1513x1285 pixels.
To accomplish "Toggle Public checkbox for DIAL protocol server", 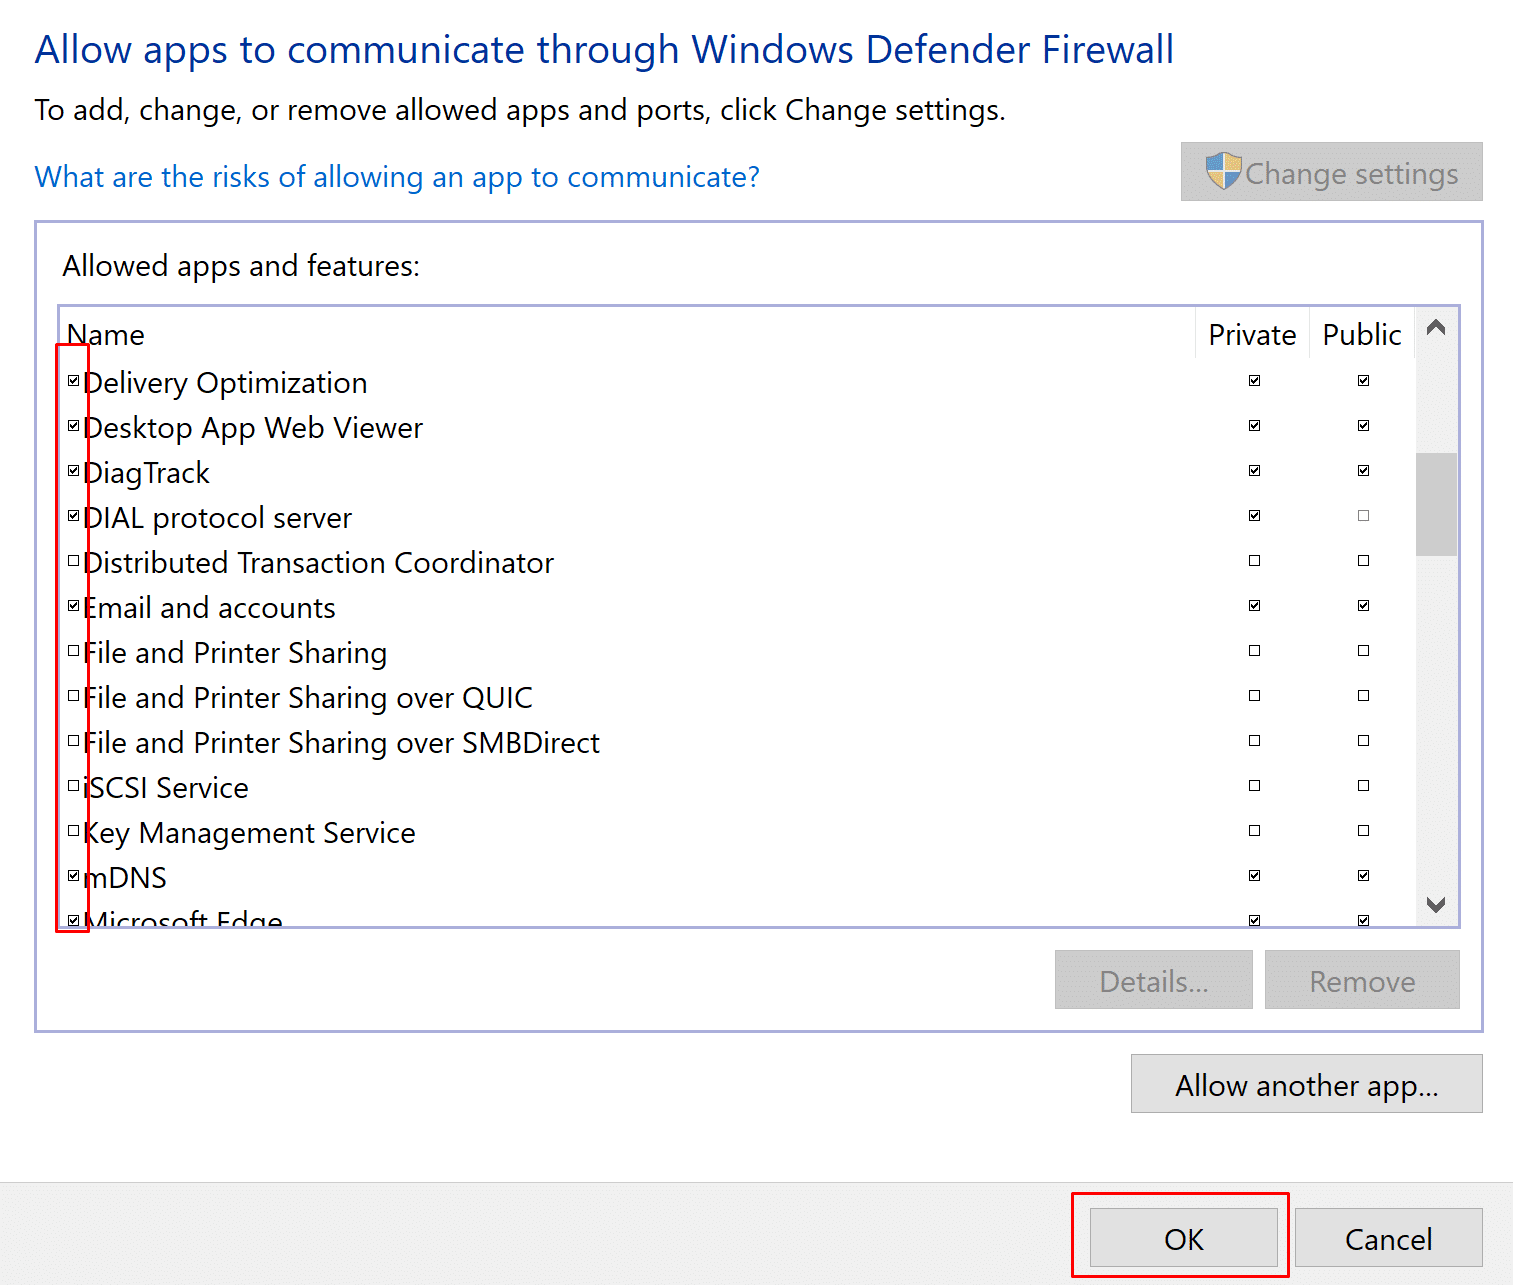I will click(1363, 516).
